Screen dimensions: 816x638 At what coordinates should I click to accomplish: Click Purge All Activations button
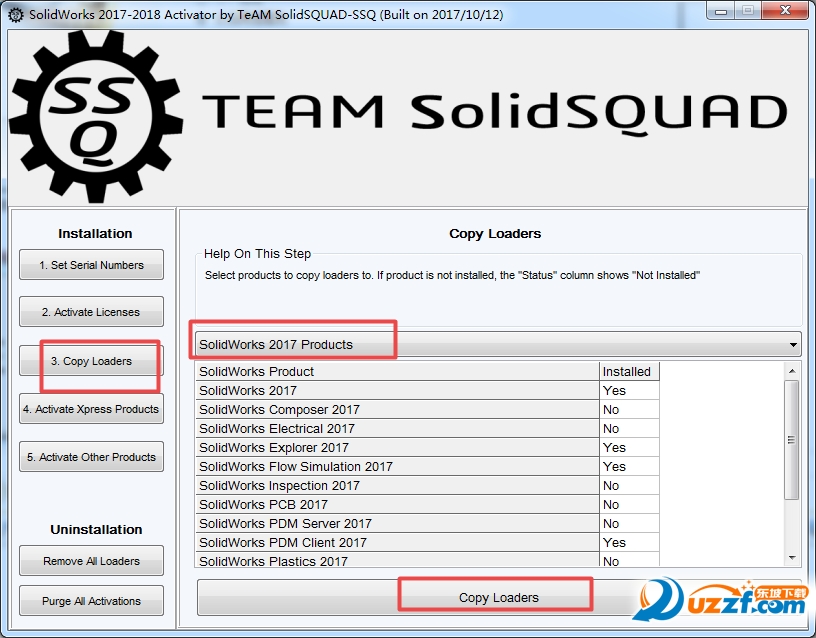pos(91,601)
